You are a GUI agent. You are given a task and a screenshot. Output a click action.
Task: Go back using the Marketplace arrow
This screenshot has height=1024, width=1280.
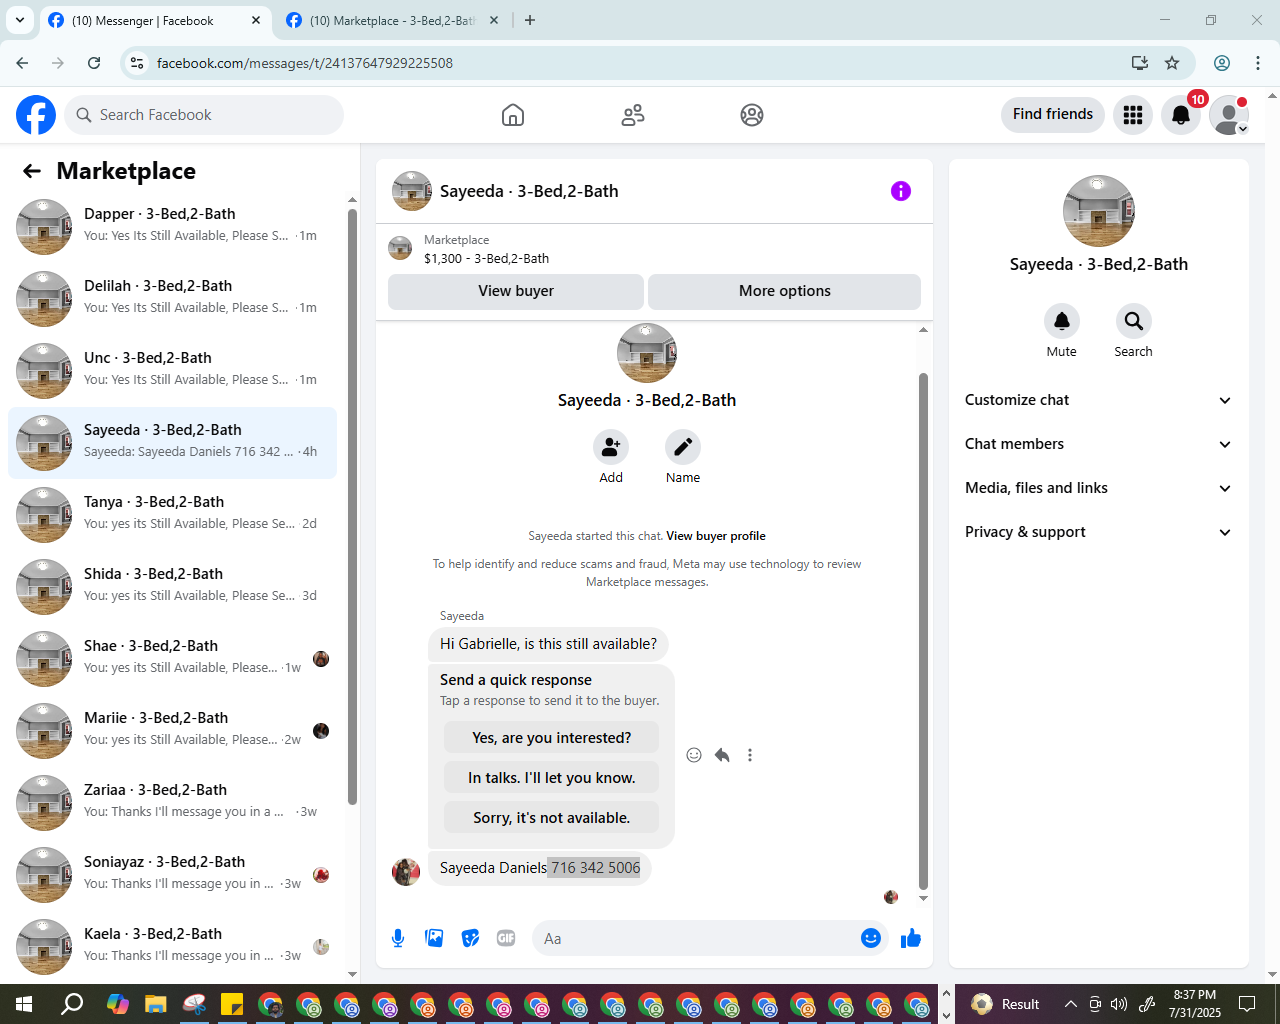click(32, 171)
